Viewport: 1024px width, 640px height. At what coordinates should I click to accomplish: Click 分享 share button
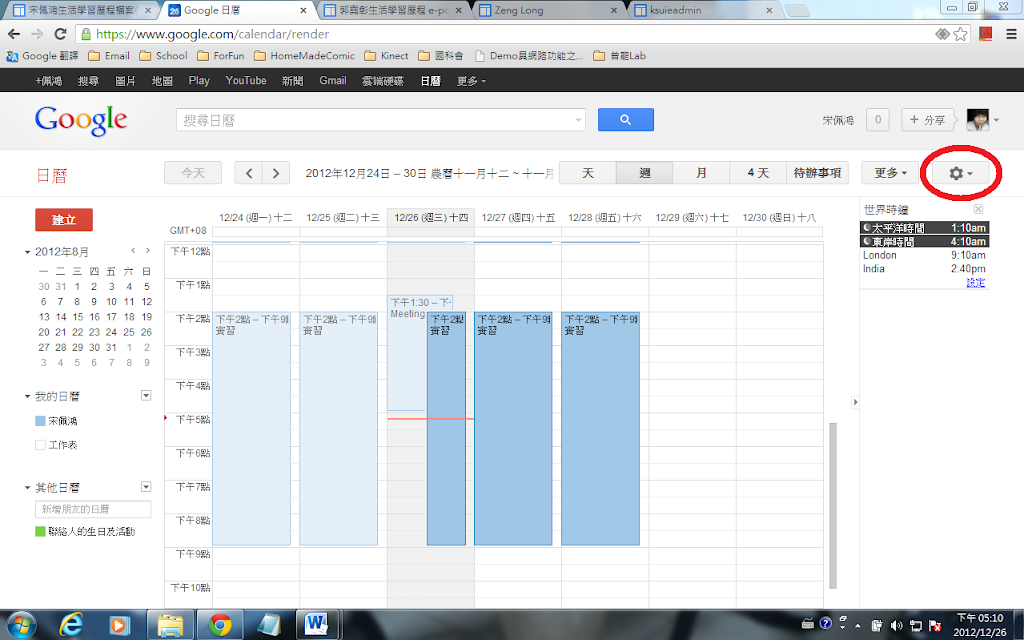pyautogui.click(x=927, y=120)
